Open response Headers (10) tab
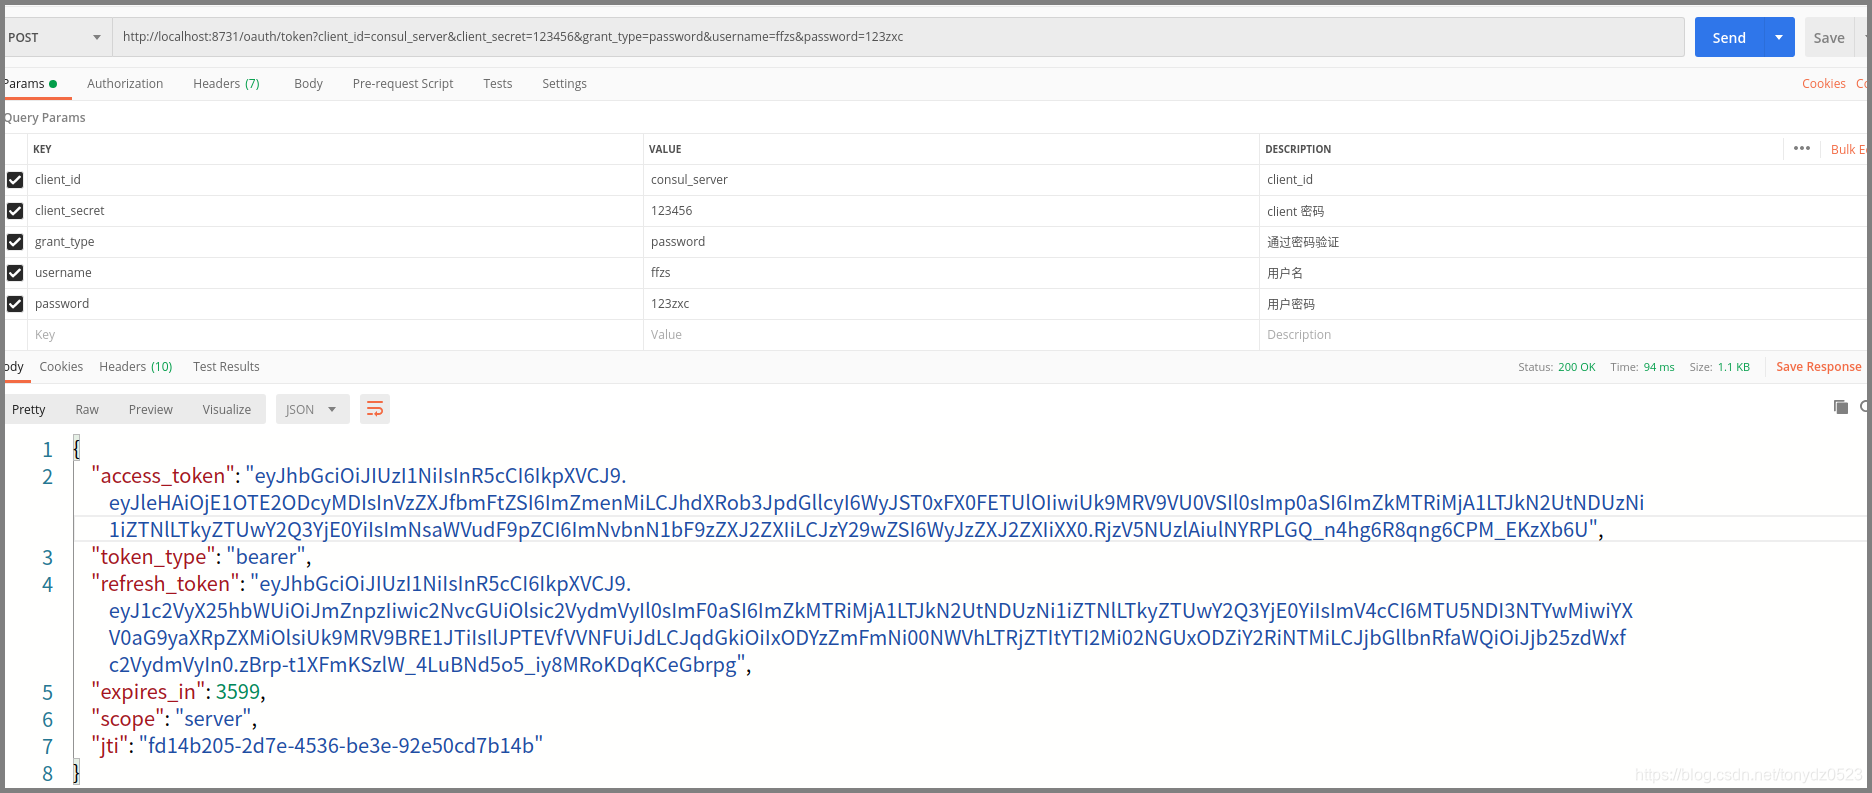 coord(136,367)
